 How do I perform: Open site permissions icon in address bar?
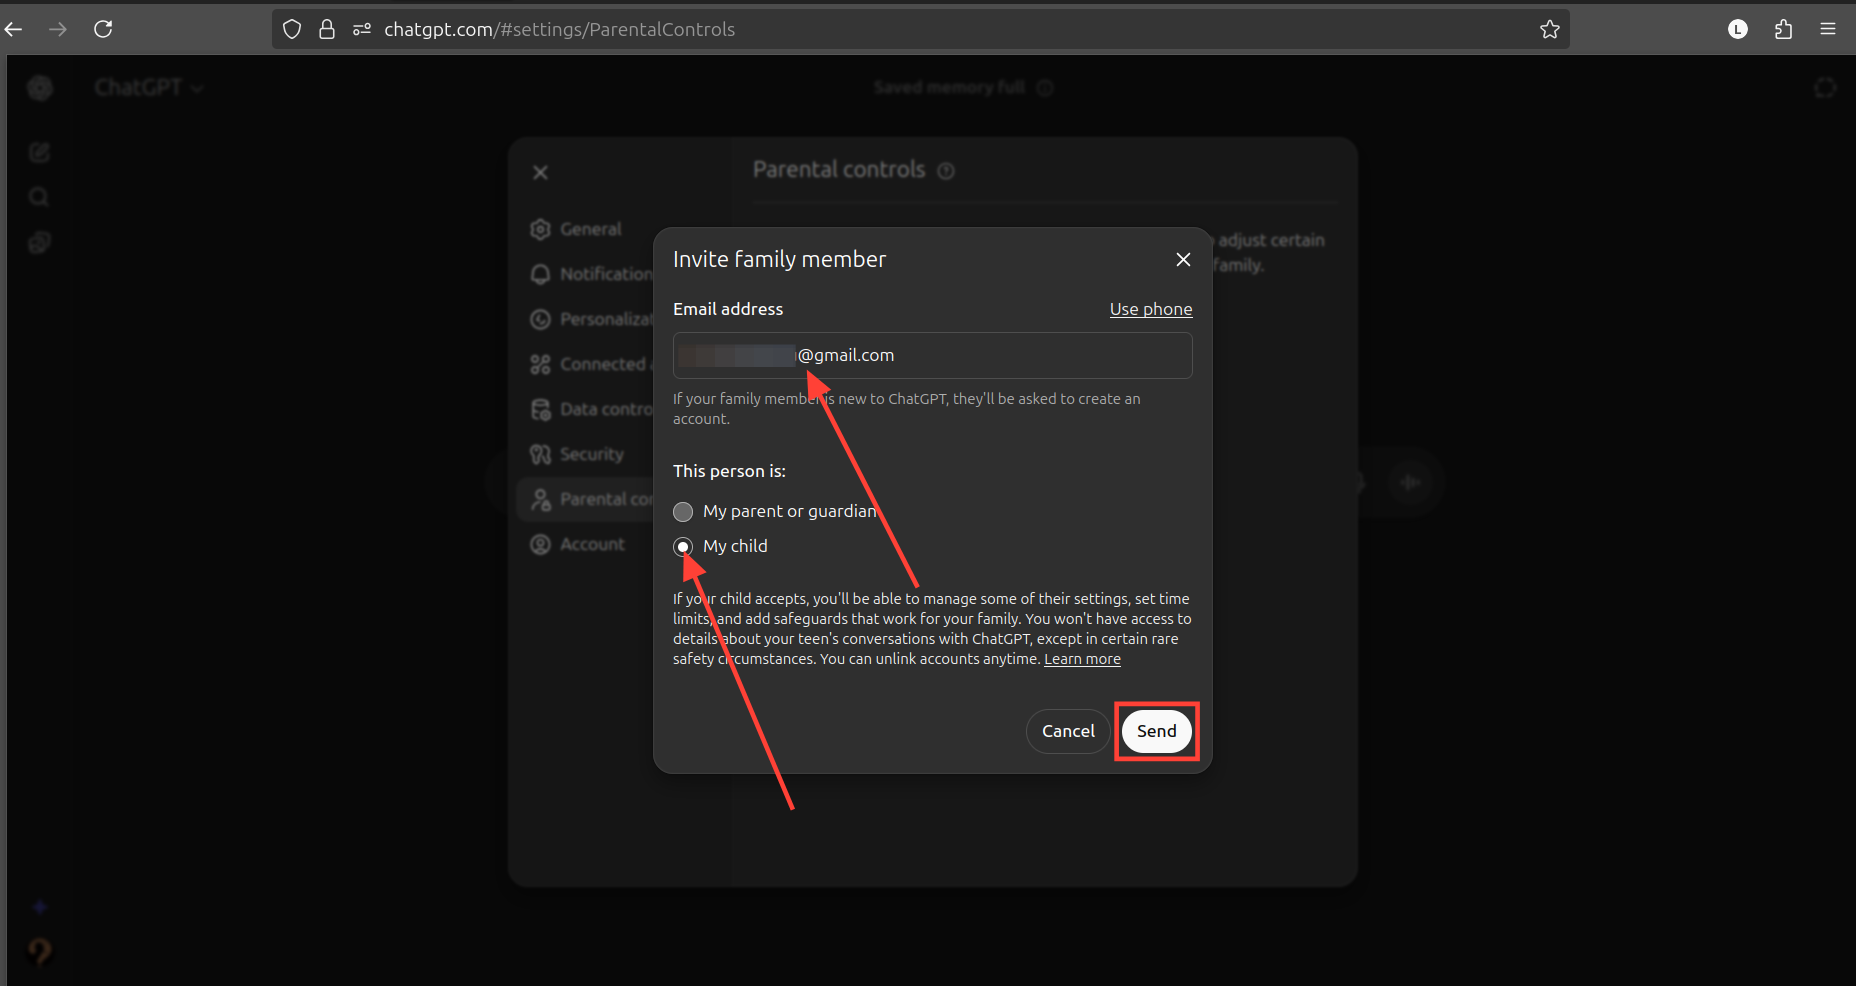(x=362, y=29)
